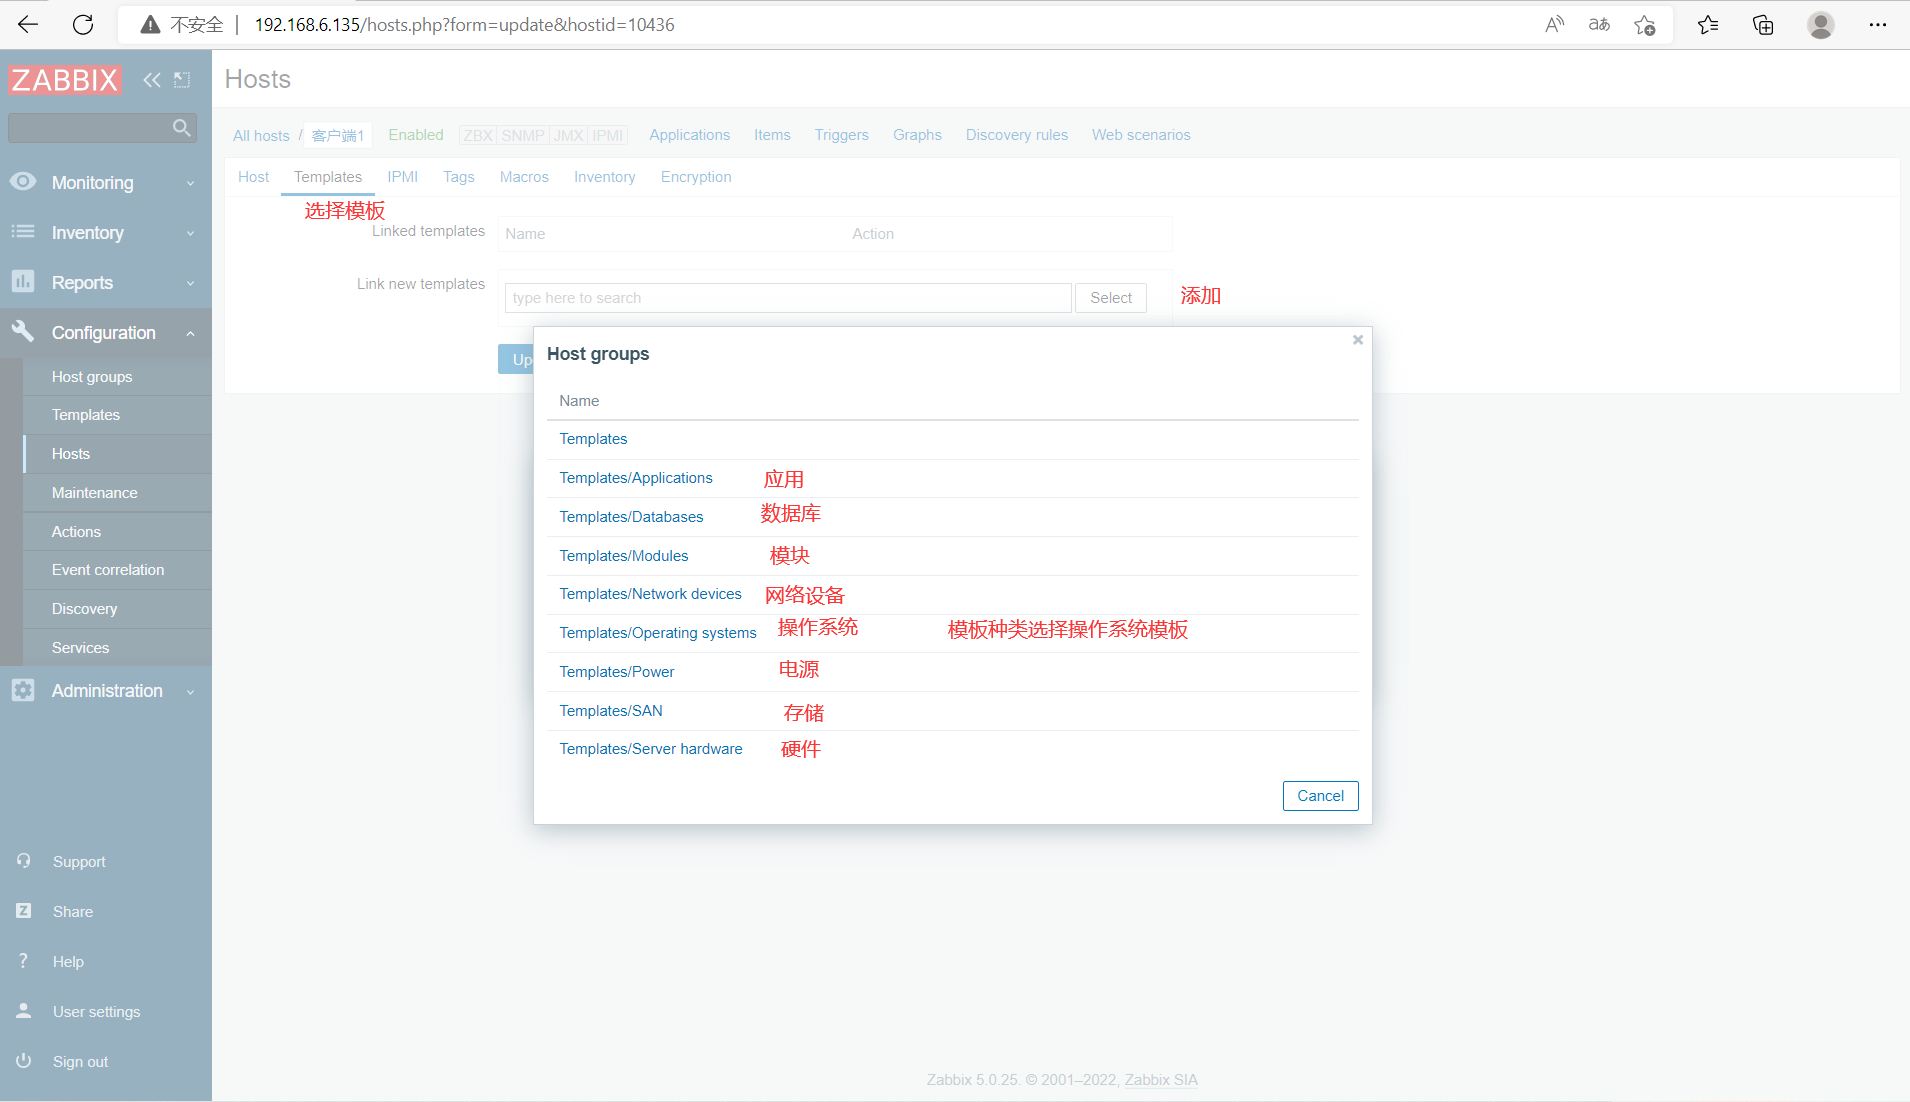Open the browser profile avatar
The height and width of the screenshot is (1102, 1910).
1821,25
